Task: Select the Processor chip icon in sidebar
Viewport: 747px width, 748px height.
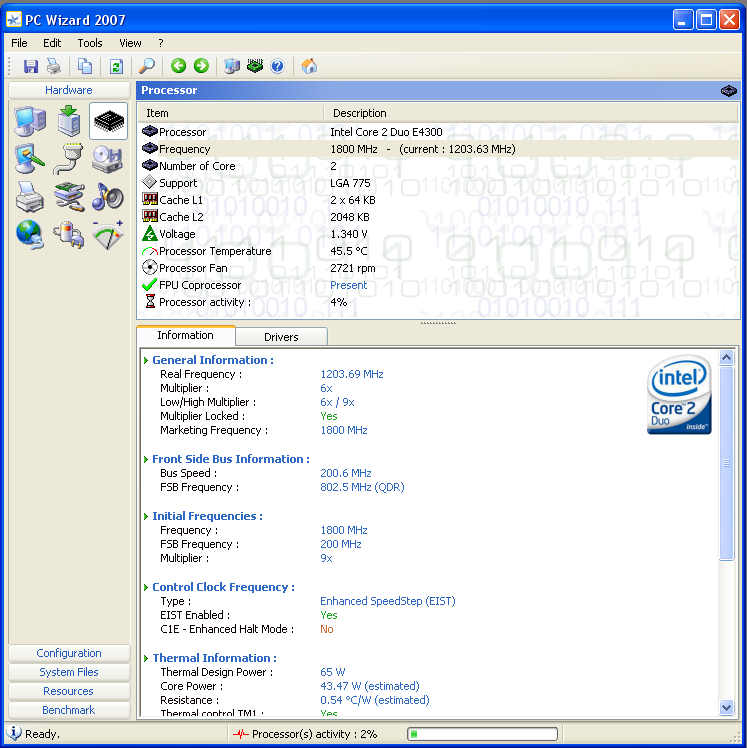Action: coord(109,121)
